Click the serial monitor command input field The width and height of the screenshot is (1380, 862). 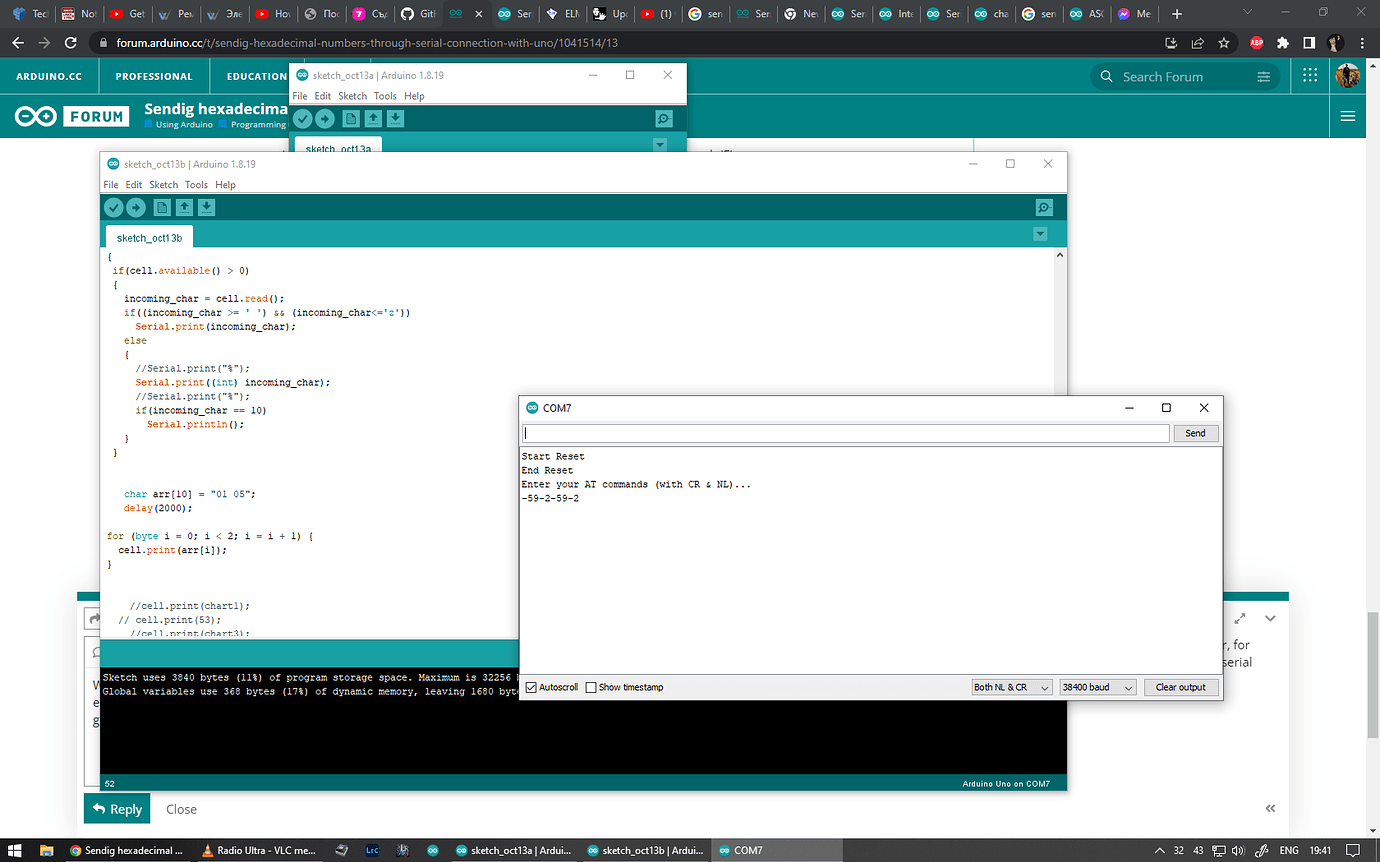click(x=845, y=433)
